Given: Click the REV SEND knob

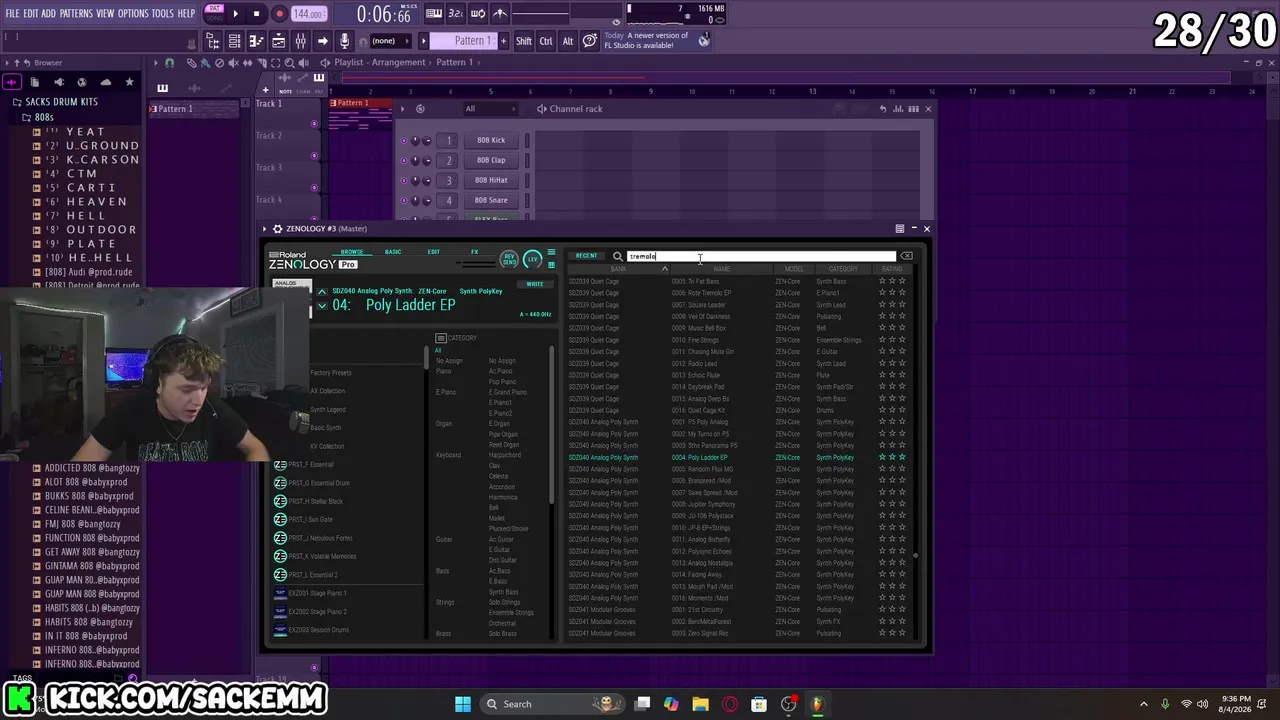Looking at the screenshot, I should coord(509,259).
